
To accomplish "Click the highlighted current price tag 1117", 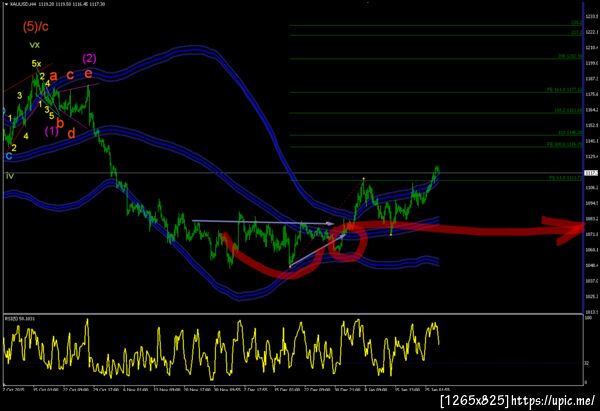I will [x=589, y=173].
